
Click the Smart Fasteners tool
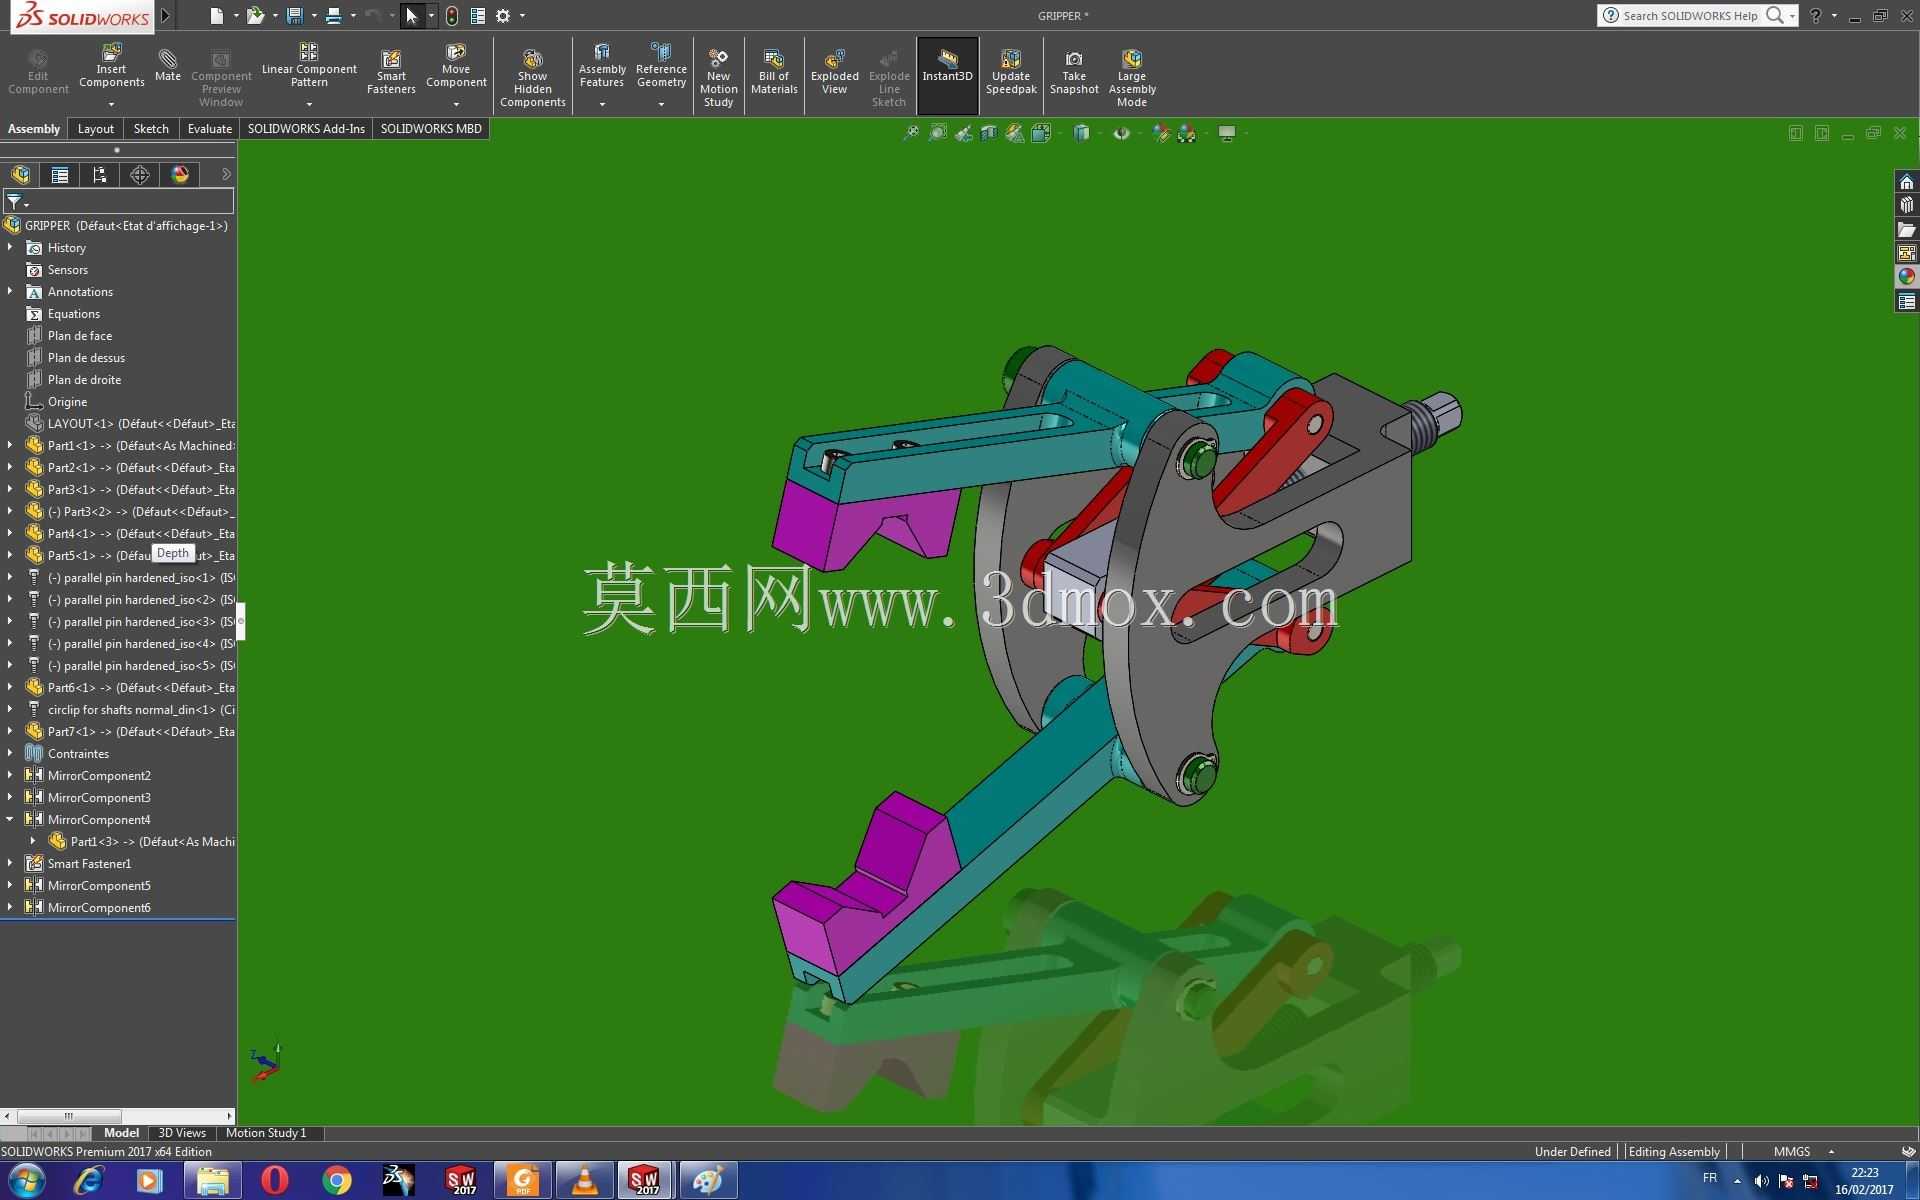pyautogui.click(x=391, y=70)
